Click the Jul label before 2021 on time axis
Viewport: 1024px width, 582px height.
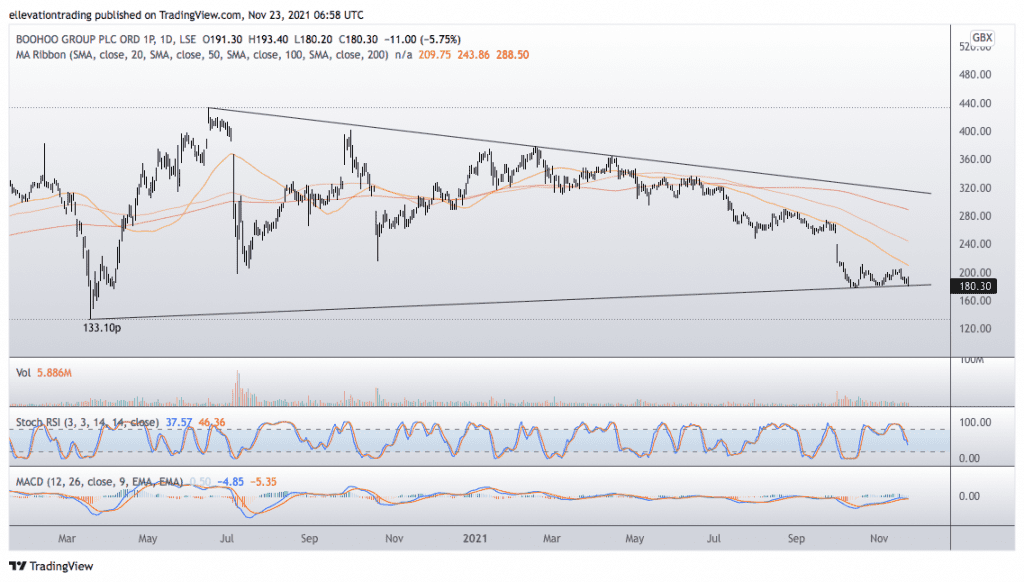pyautogui.click(x=227, y=539)
